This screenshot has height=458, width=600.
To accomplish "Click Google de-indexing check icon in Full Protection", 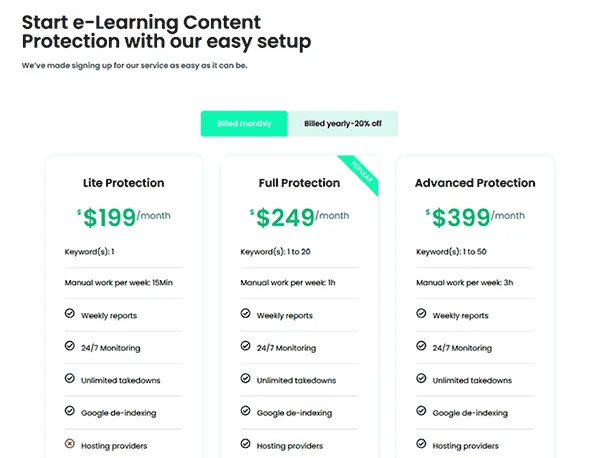I will [x=245, y=411].
